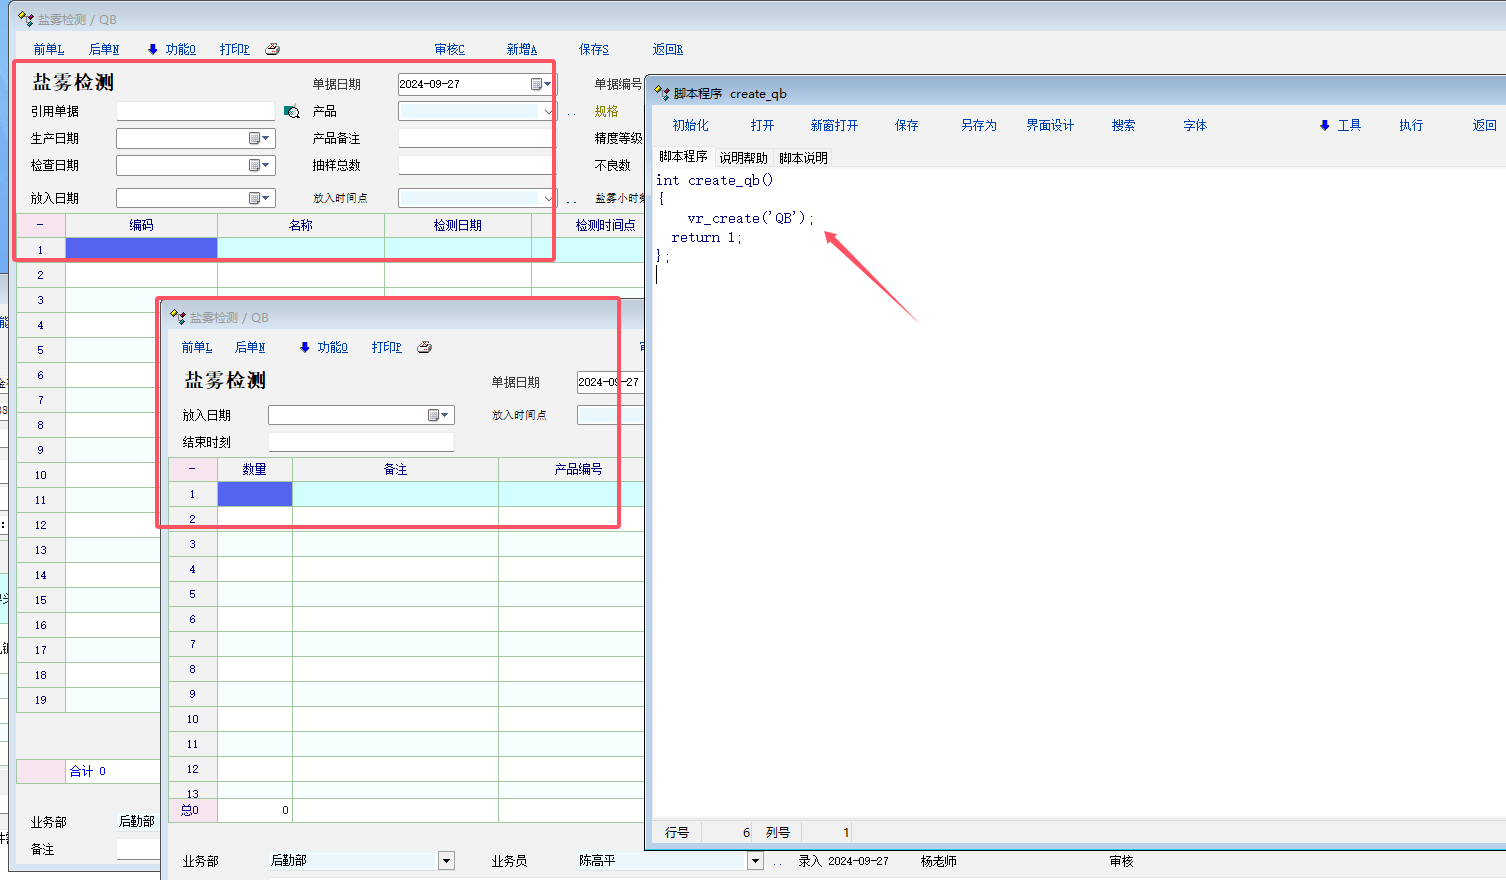This screenshot has width=1506, height=880.
Task: Expand the 业务部 dropdown showing 后勤部
Action: coord(446,861)
